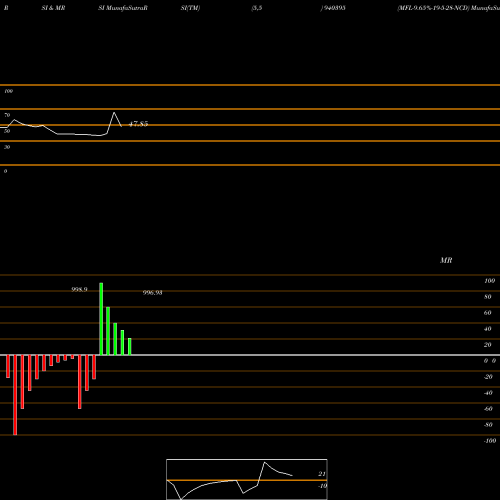The image size is (500, 500).
Task: Click the 60 label on MR axis
Action: (487, 313)
